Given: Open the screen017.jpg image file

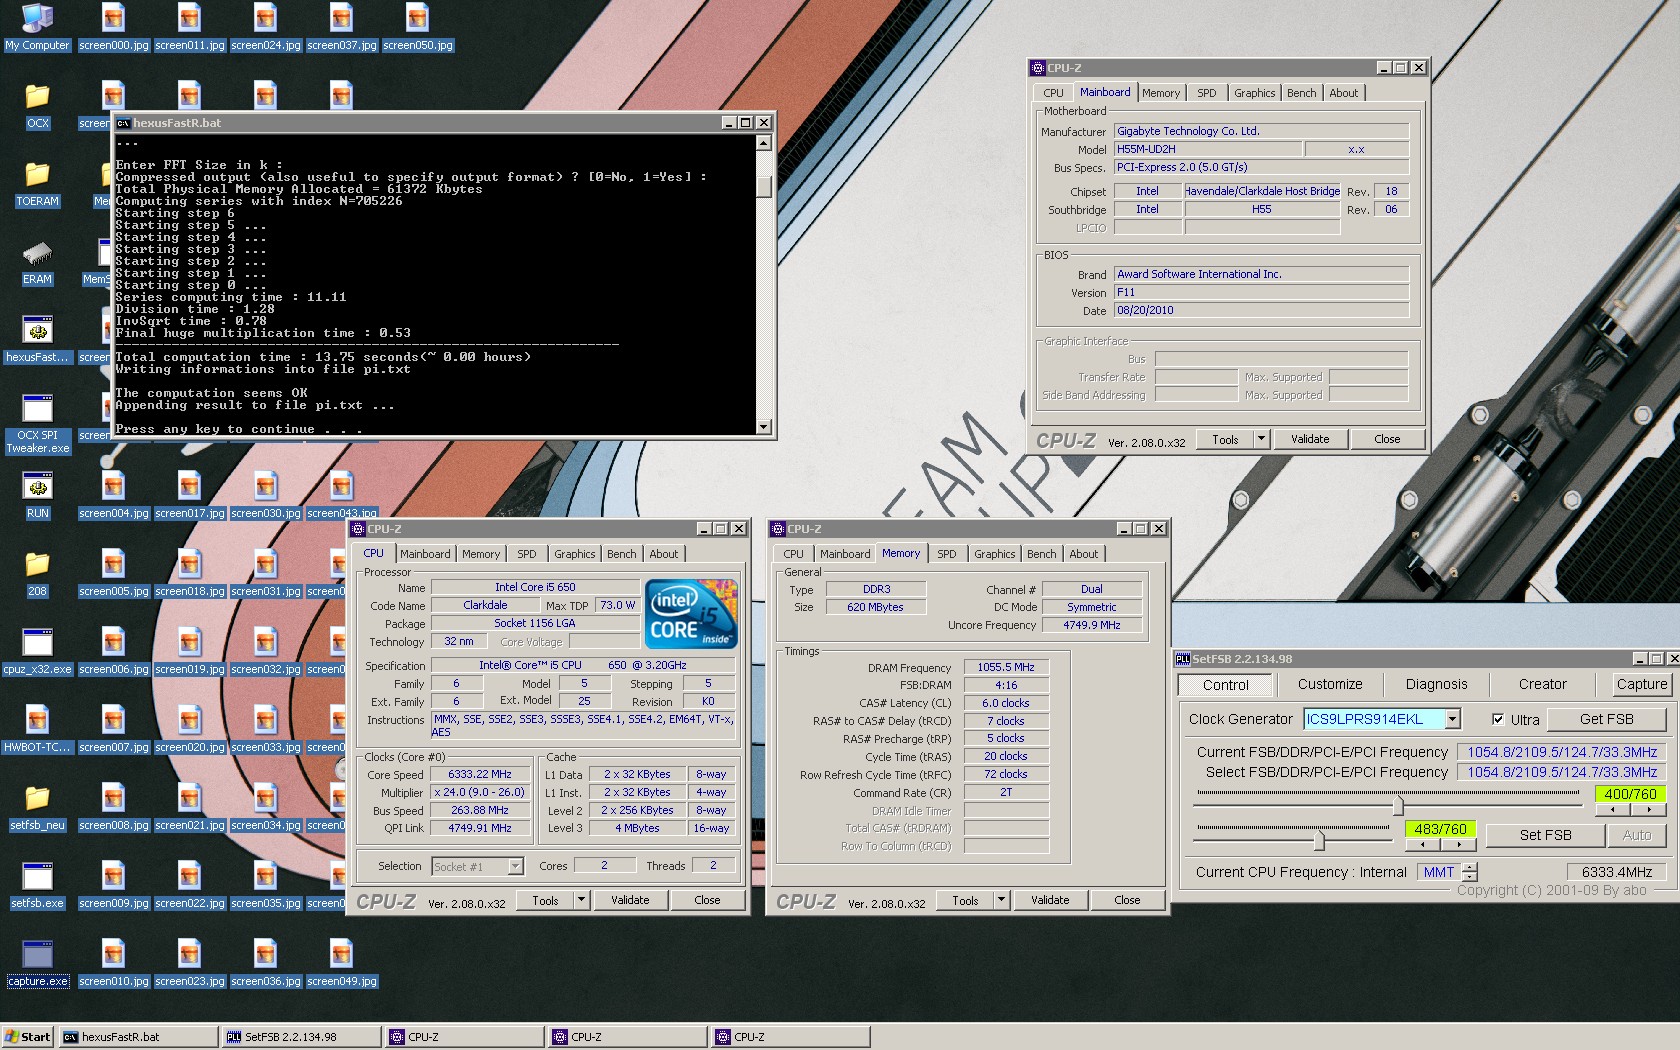Looking at the screenshot, I should [189, 496].
